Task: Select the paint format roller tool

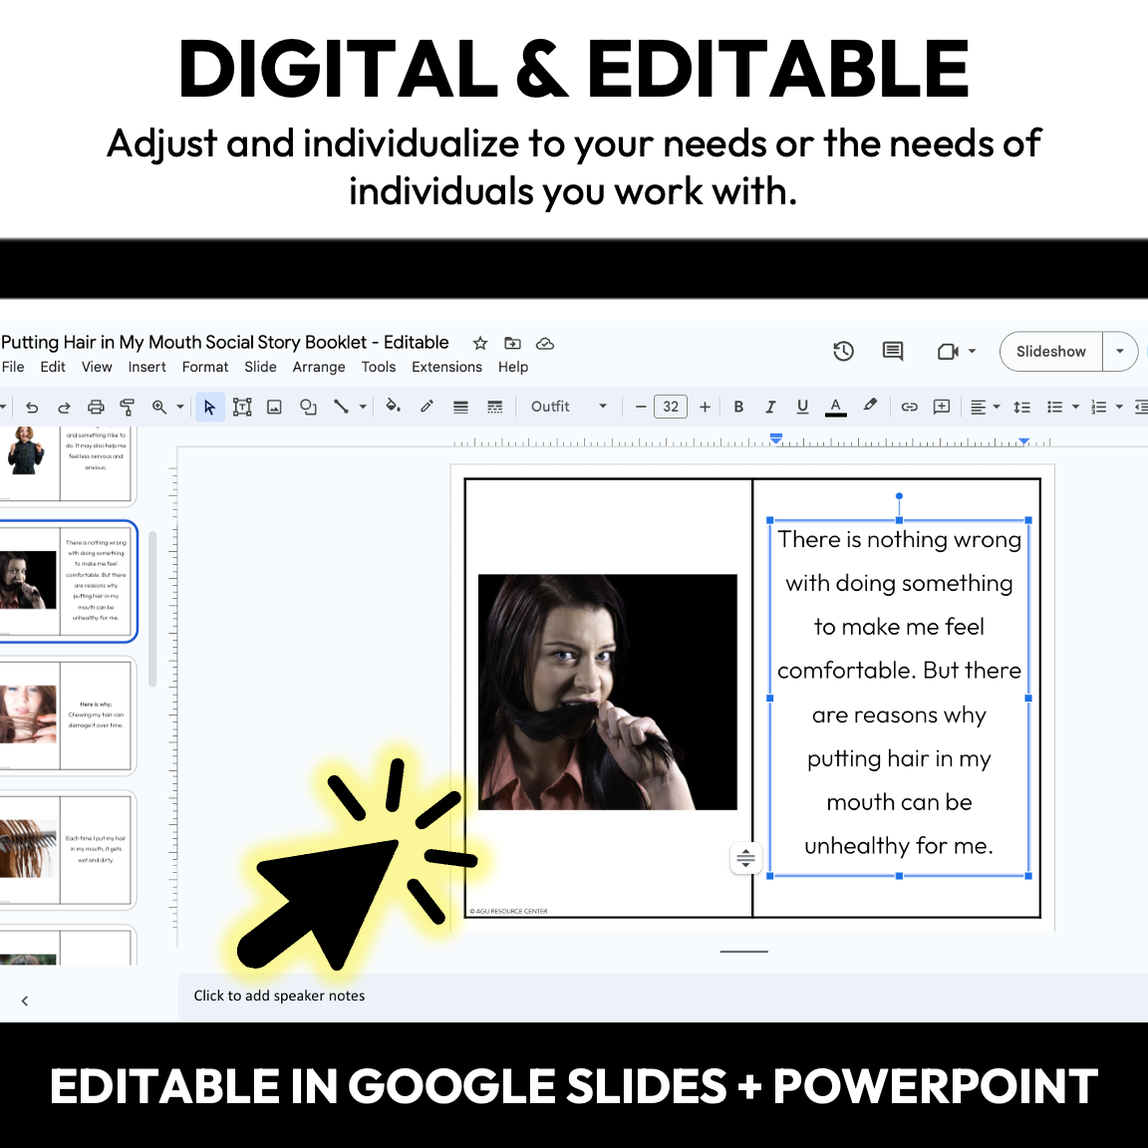Action: (127, 407)
